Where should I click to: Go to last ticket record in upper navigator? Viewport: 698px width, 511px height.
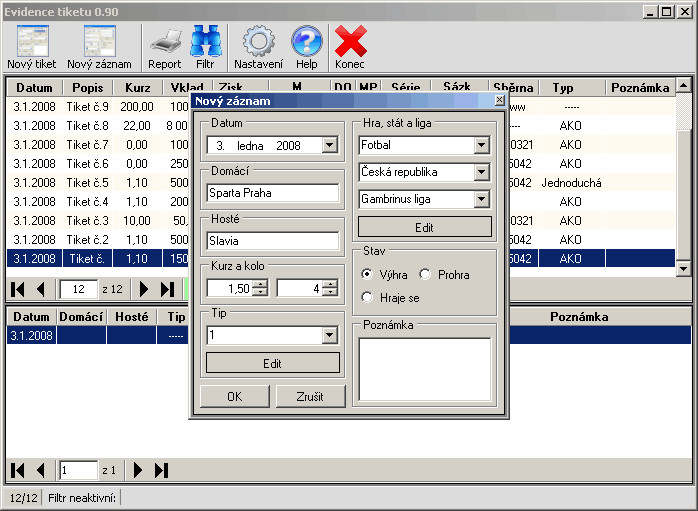coord(167,289)
